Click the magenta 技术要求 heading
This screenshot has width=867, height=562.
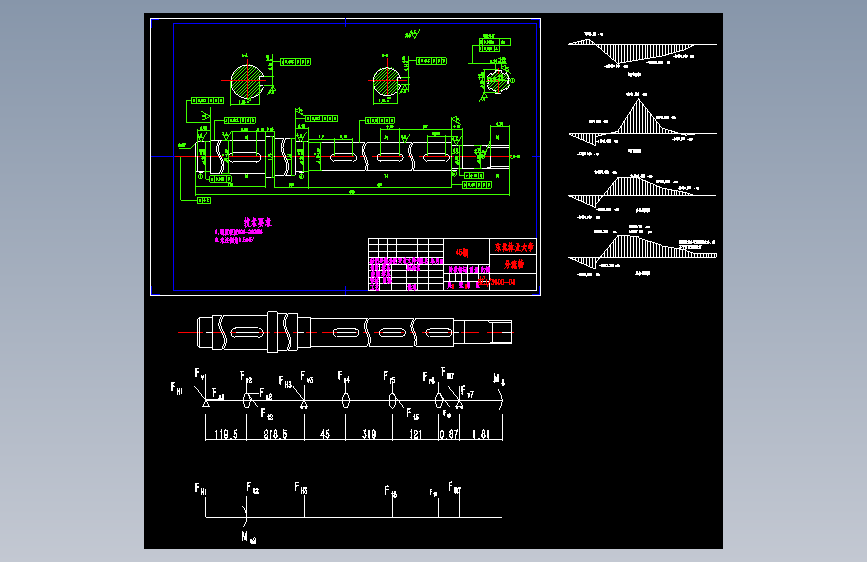coord(258,222)
